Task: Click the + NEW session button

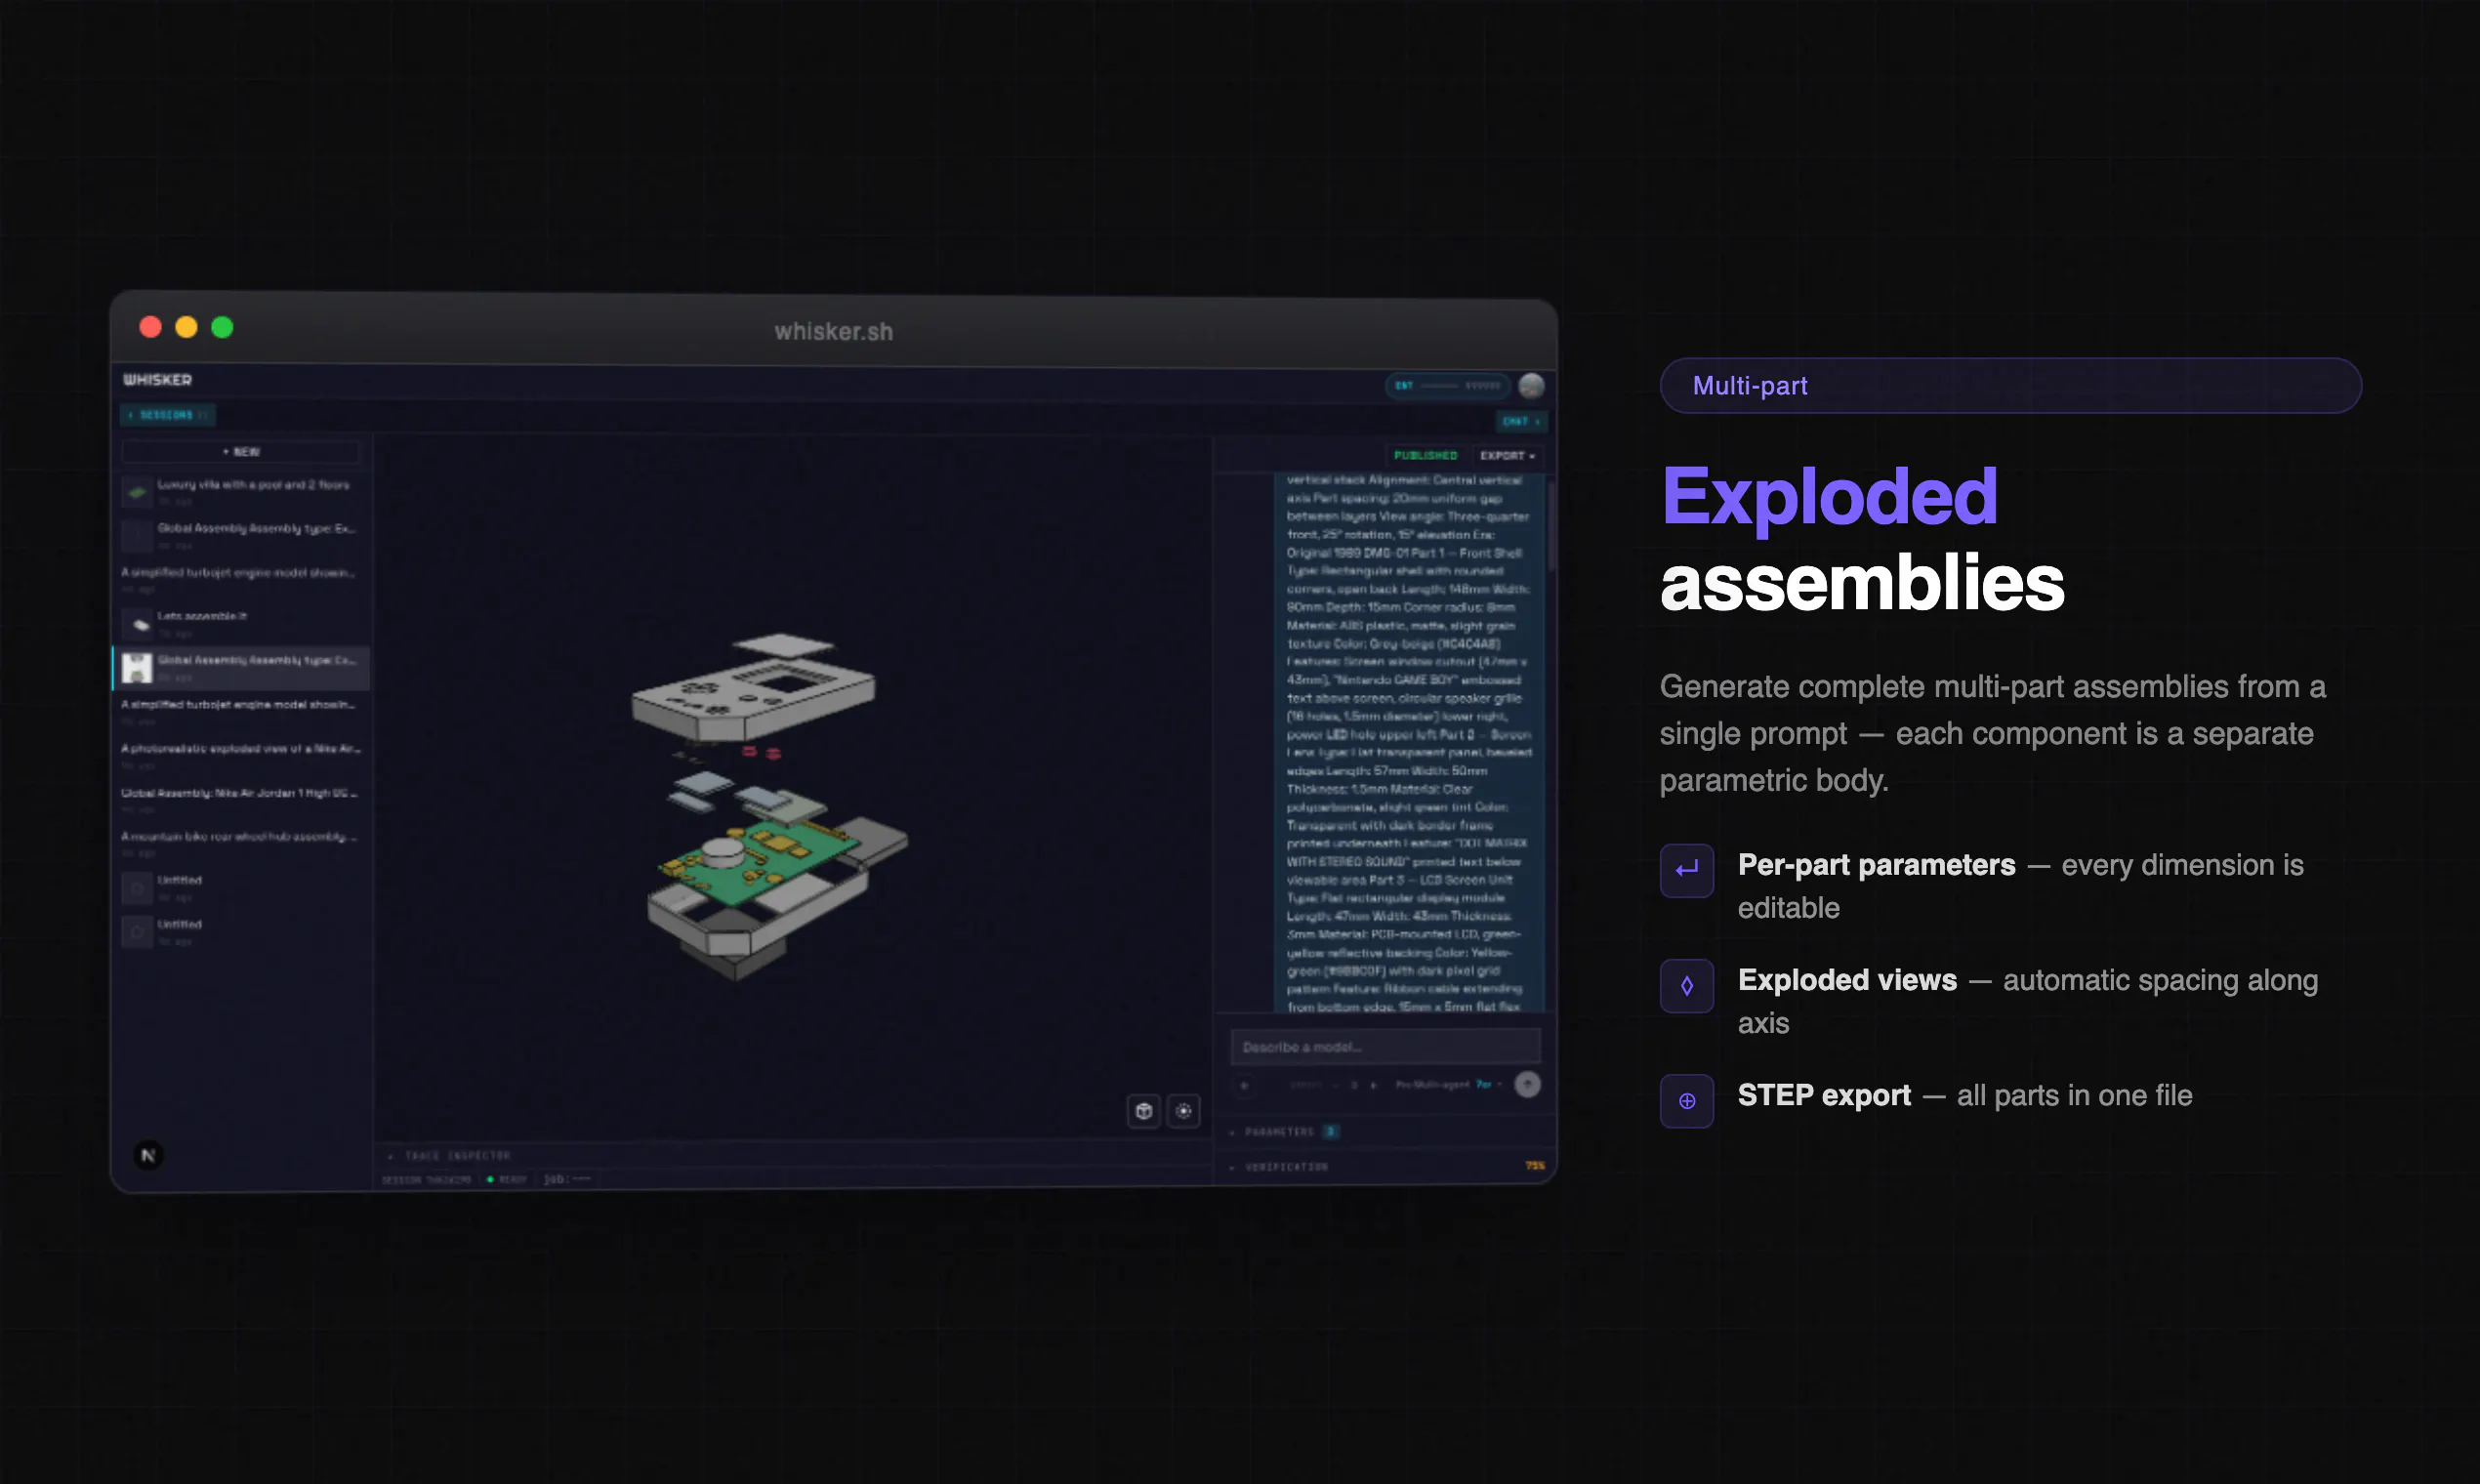Action: (241, 452)
